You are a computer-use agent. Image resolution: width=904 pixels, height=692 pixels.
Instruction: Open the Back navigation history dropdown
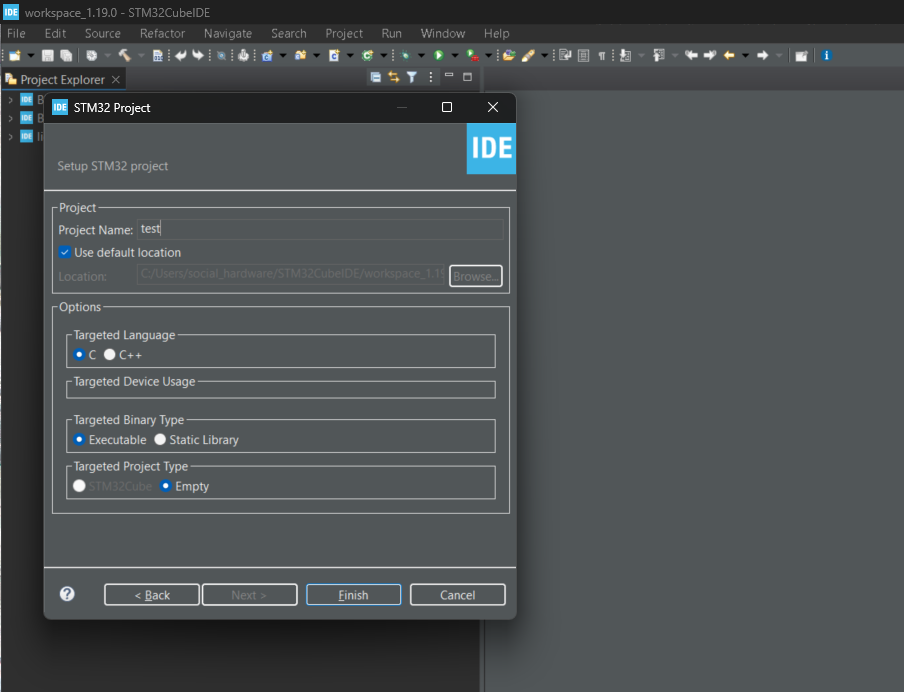pyautogui.click(x=745, y=55)
